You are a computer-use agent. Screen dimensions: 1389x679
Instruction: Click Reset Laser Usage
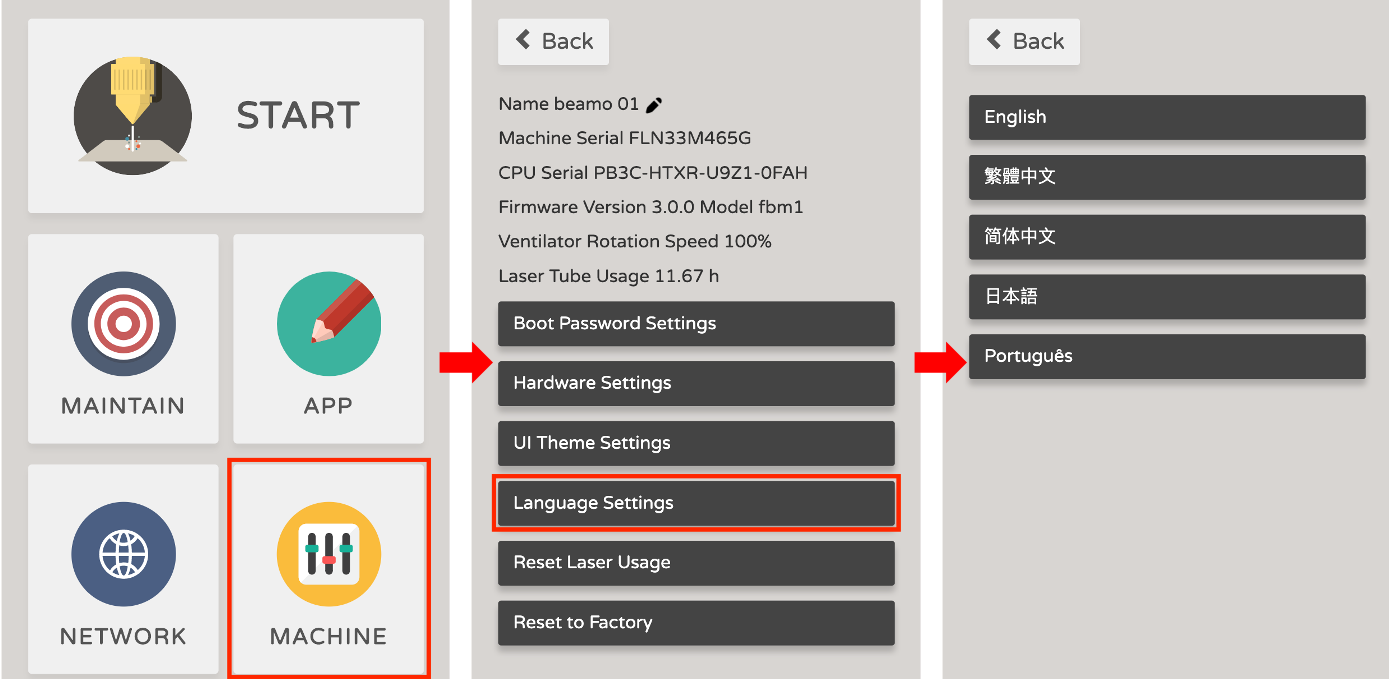696,563
